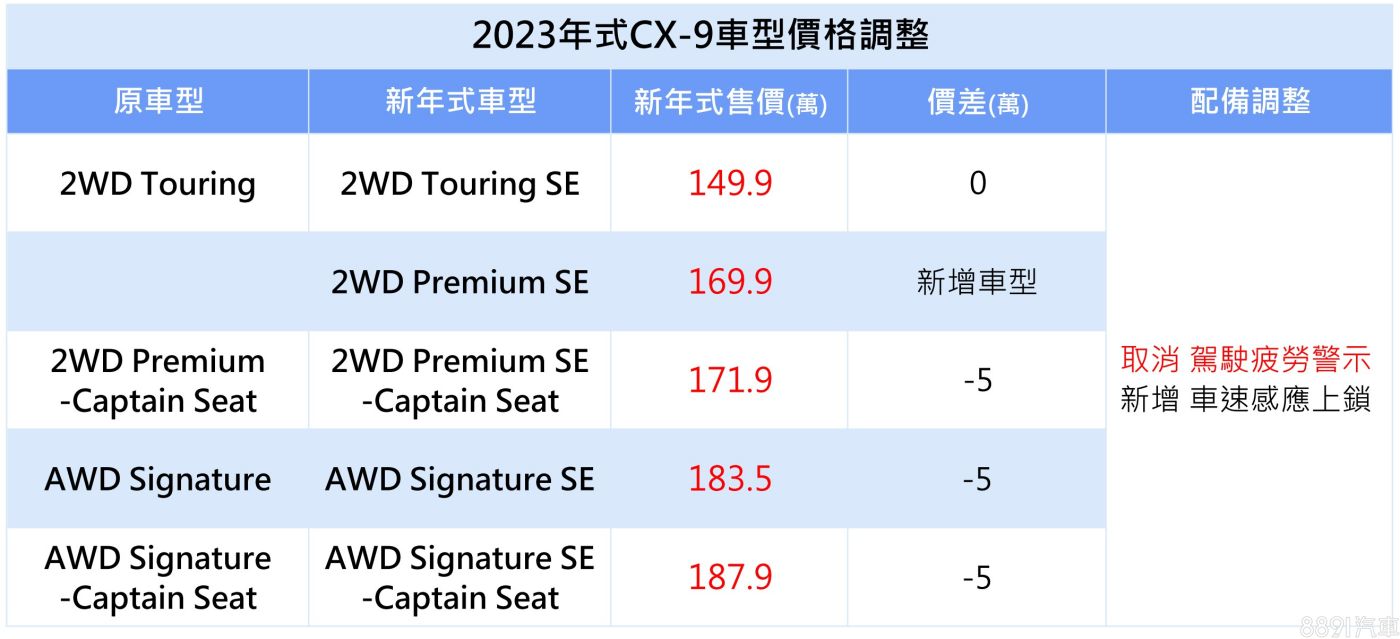Click the 2WD Premium SE model without Captain Seat

460,282
